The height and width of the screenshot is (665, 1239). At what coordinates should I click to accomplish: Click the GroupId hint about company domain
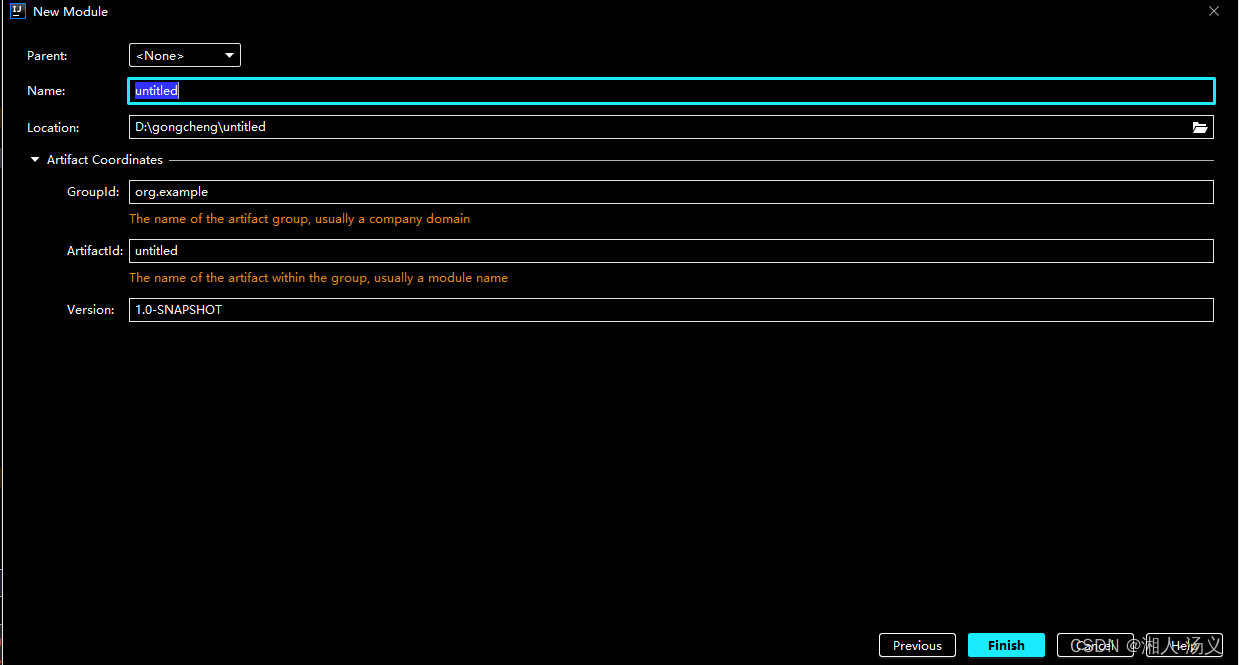point(299,219)
